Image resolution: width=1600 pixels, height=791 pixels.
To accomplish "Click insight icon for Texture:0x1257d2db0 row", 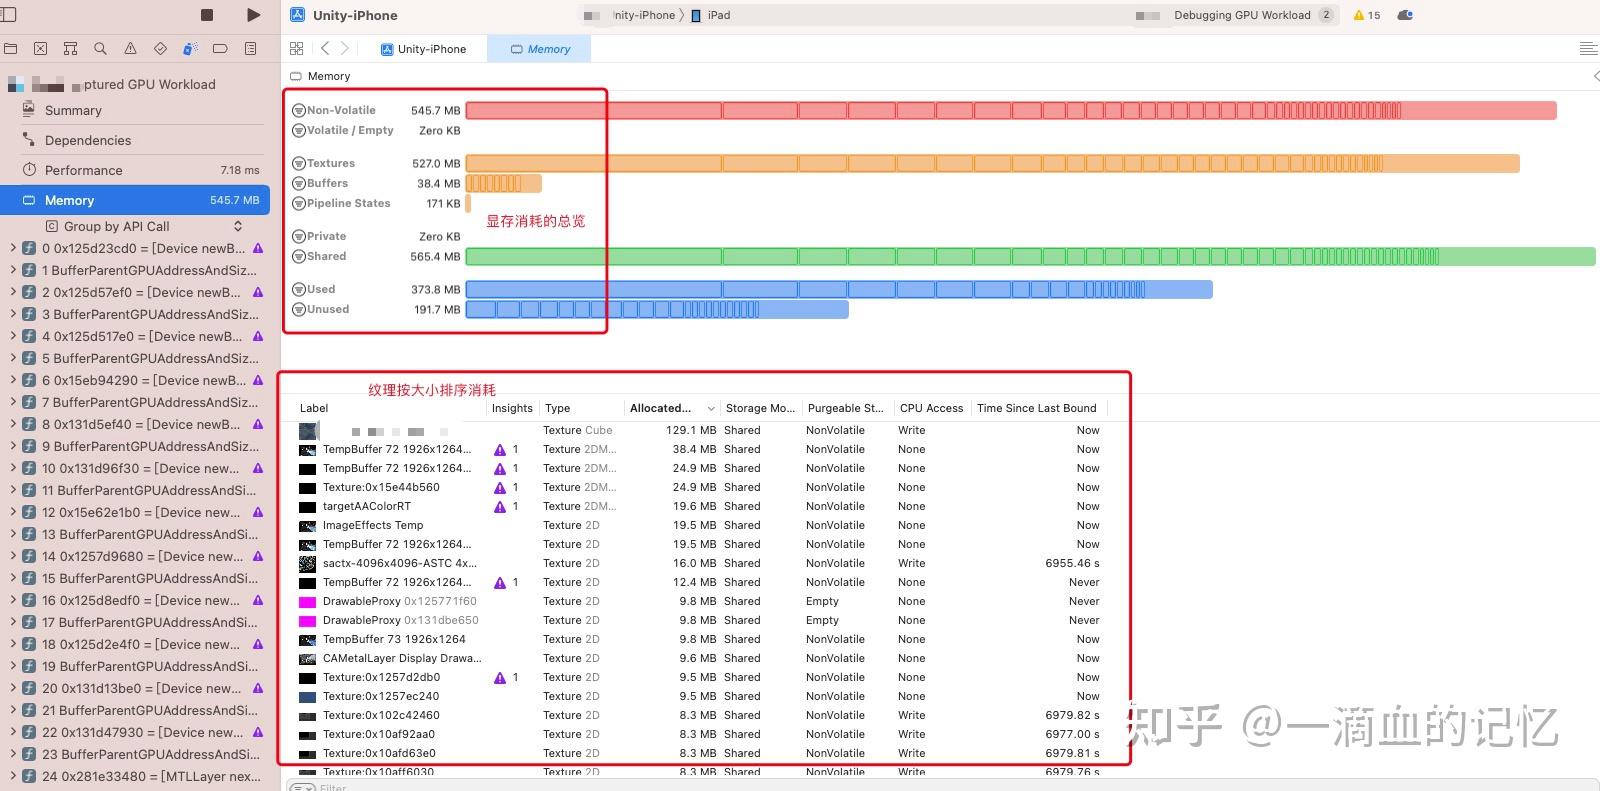I will (x=500, y=677).
